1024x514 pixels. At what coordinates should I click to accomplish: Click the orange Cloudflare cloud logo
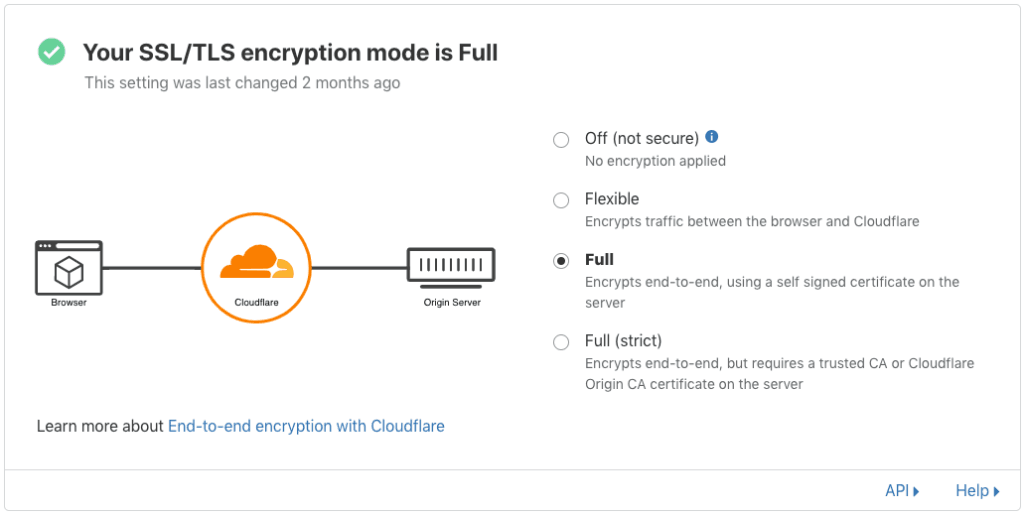click(258, 262)
